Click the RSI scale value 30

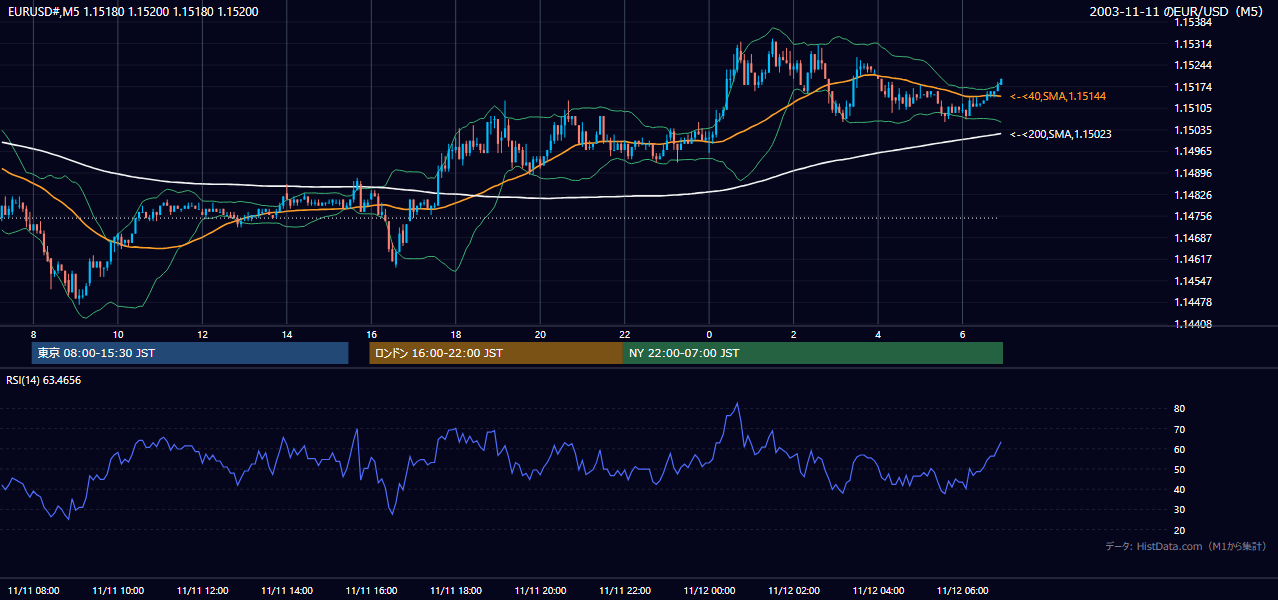[x=1179, y=510]
